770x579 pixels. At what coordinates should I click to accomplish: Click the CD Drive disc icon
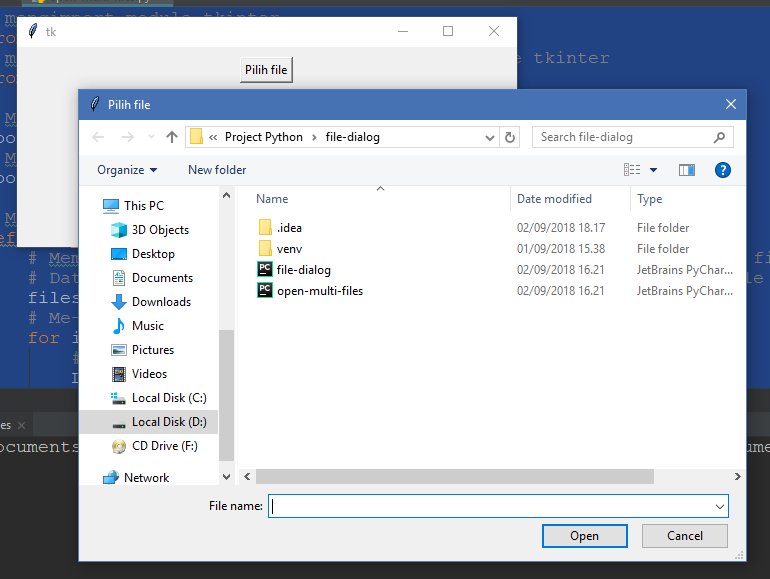(x=119, y=446)
